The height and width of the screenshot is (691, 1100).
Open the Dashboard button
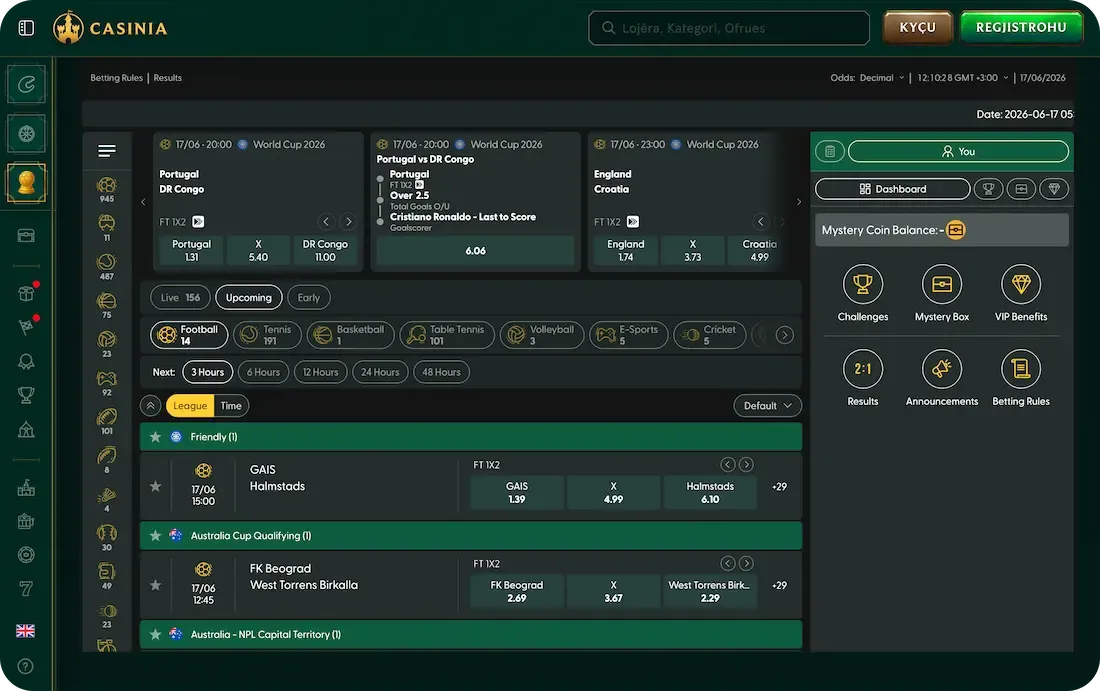(892, 189)
